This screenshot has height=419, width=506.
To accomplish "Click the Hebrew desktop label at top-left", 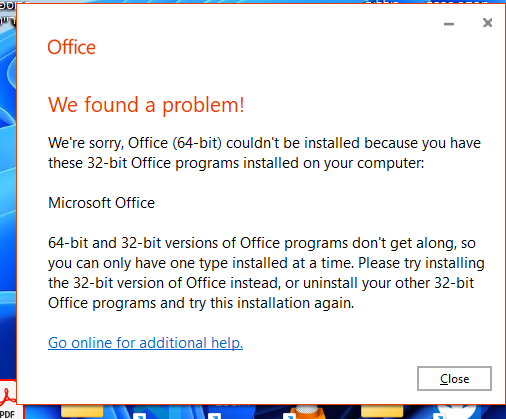I will [x=8, y=13].
